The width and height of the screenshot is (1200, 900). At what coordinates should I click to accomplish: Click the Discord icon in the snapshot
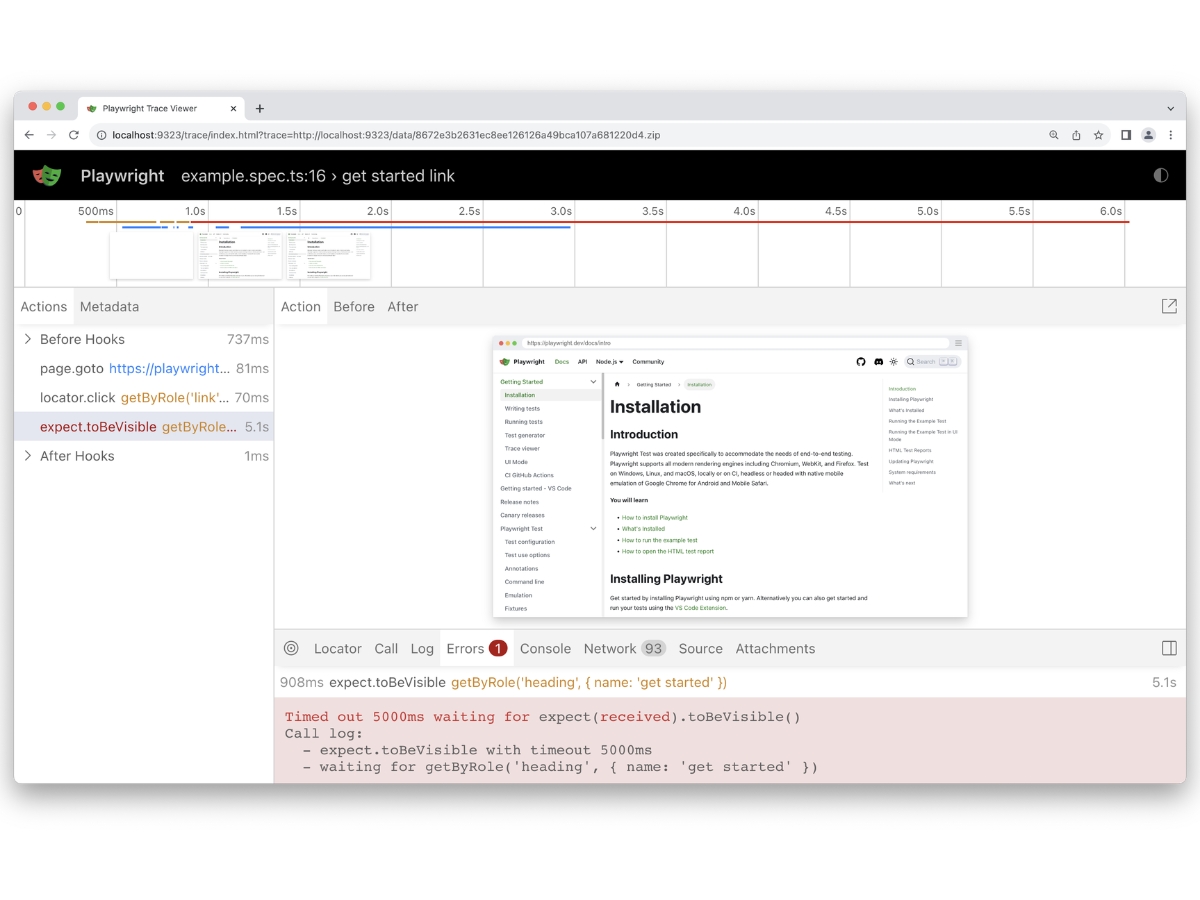[x=878, y=362]
